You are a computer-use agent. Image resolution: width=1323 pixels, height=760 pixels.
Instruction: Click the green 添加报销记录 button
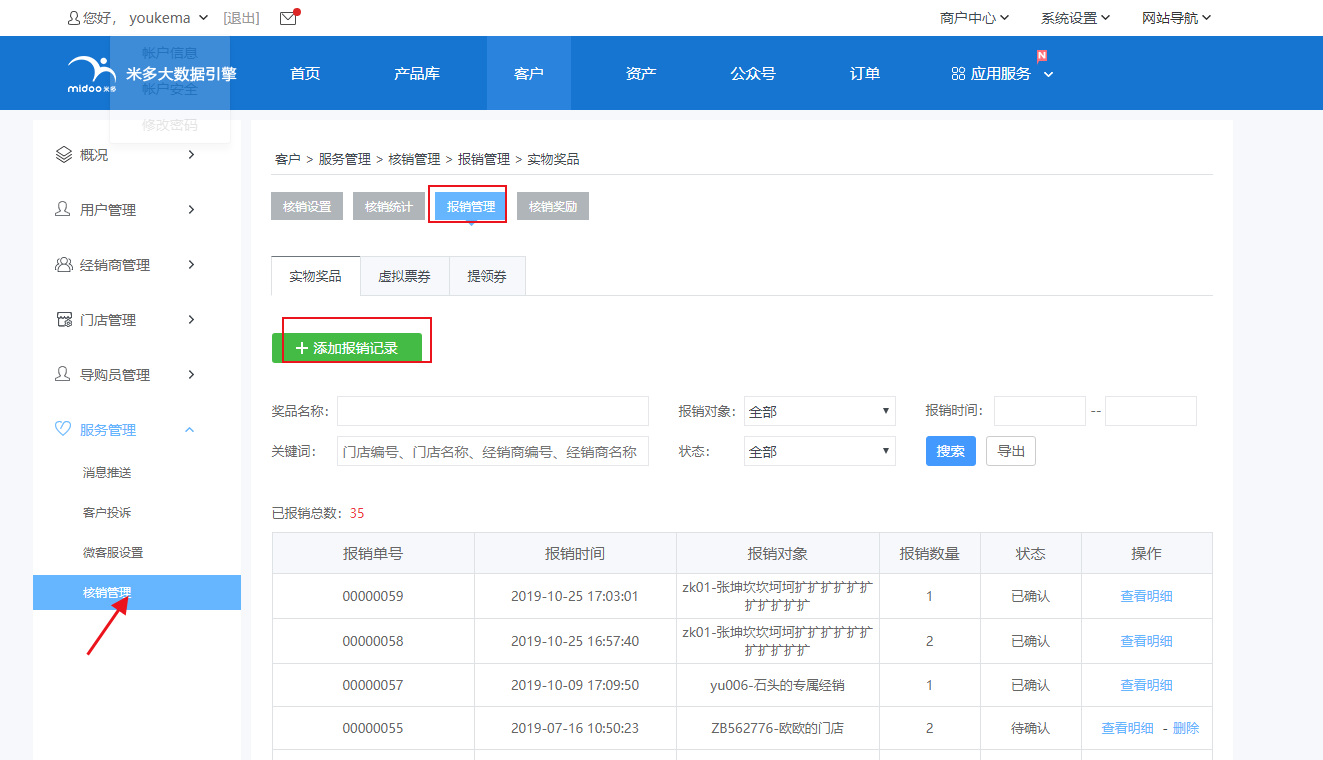(x=347, y=348)
